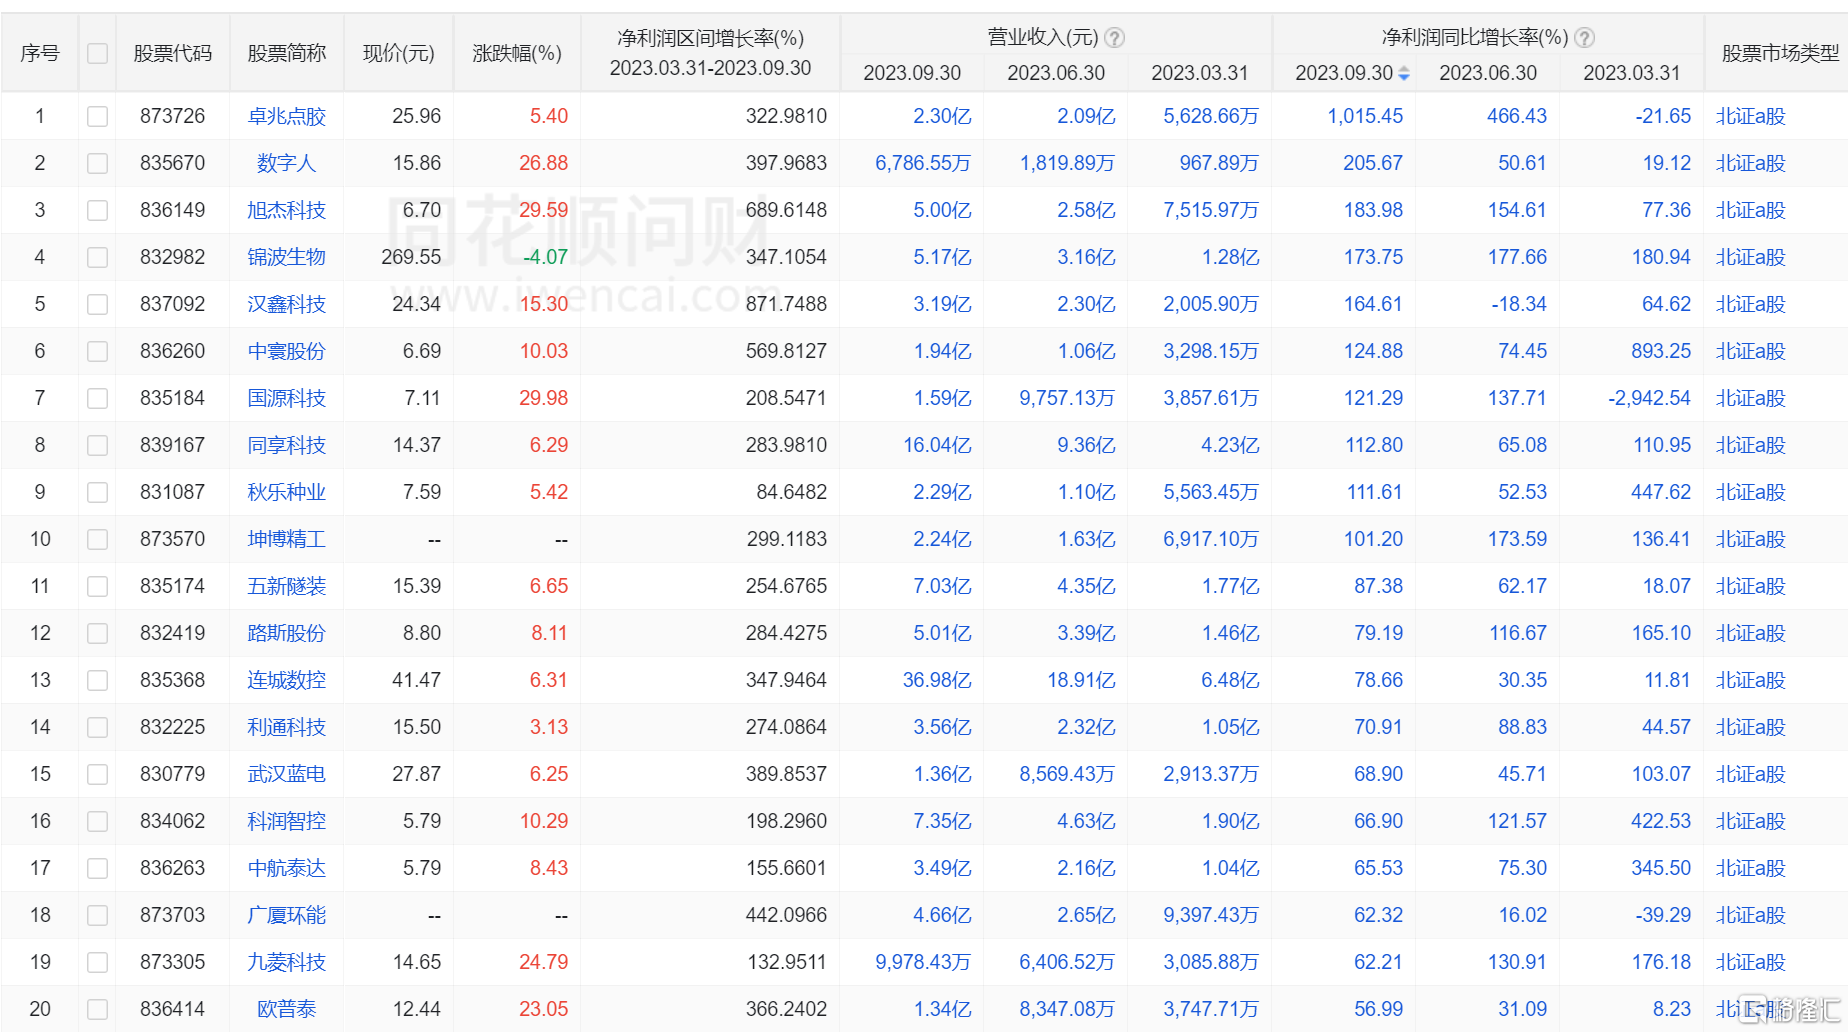Open stock link 数字人
The image size is (1848, 1032).
coord(287,164)
